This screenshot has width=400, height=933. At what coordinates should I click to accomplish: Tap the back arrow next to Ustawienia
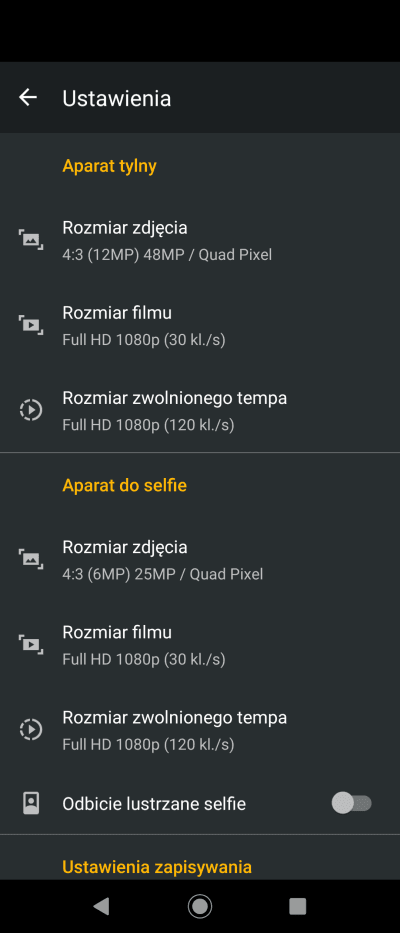[28, 98]
